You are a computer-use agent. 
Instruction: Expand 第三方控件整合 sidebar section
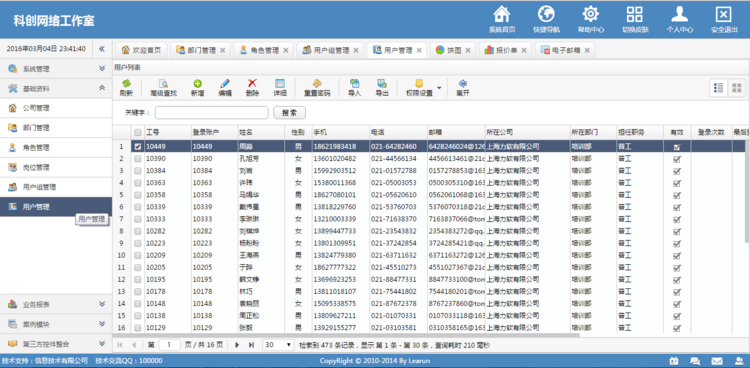[56, 344]
